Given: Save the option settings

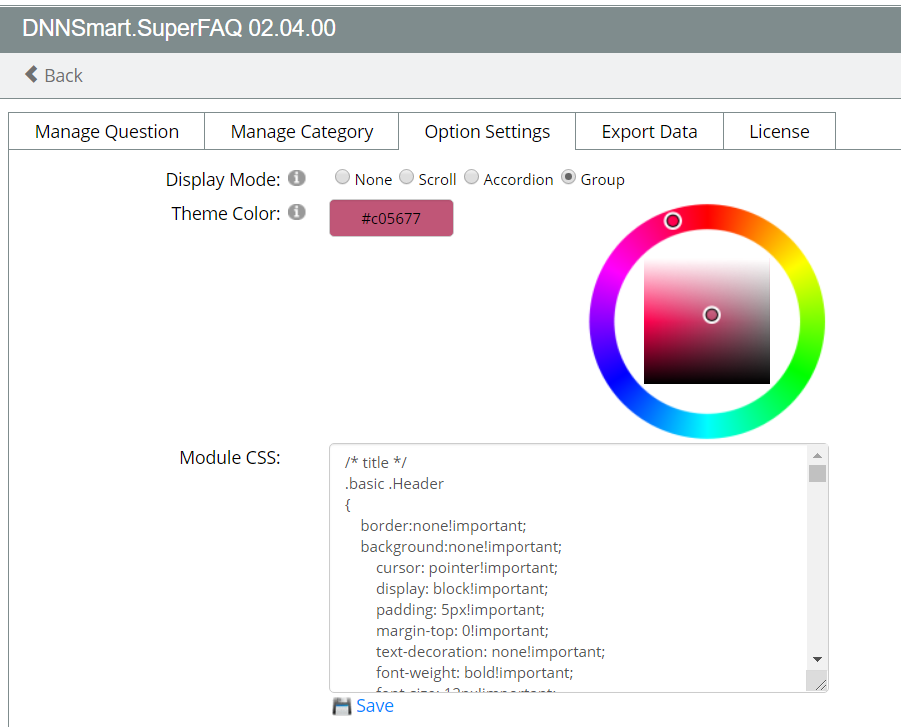Looking at the screenshot, I should click(375, 706).
